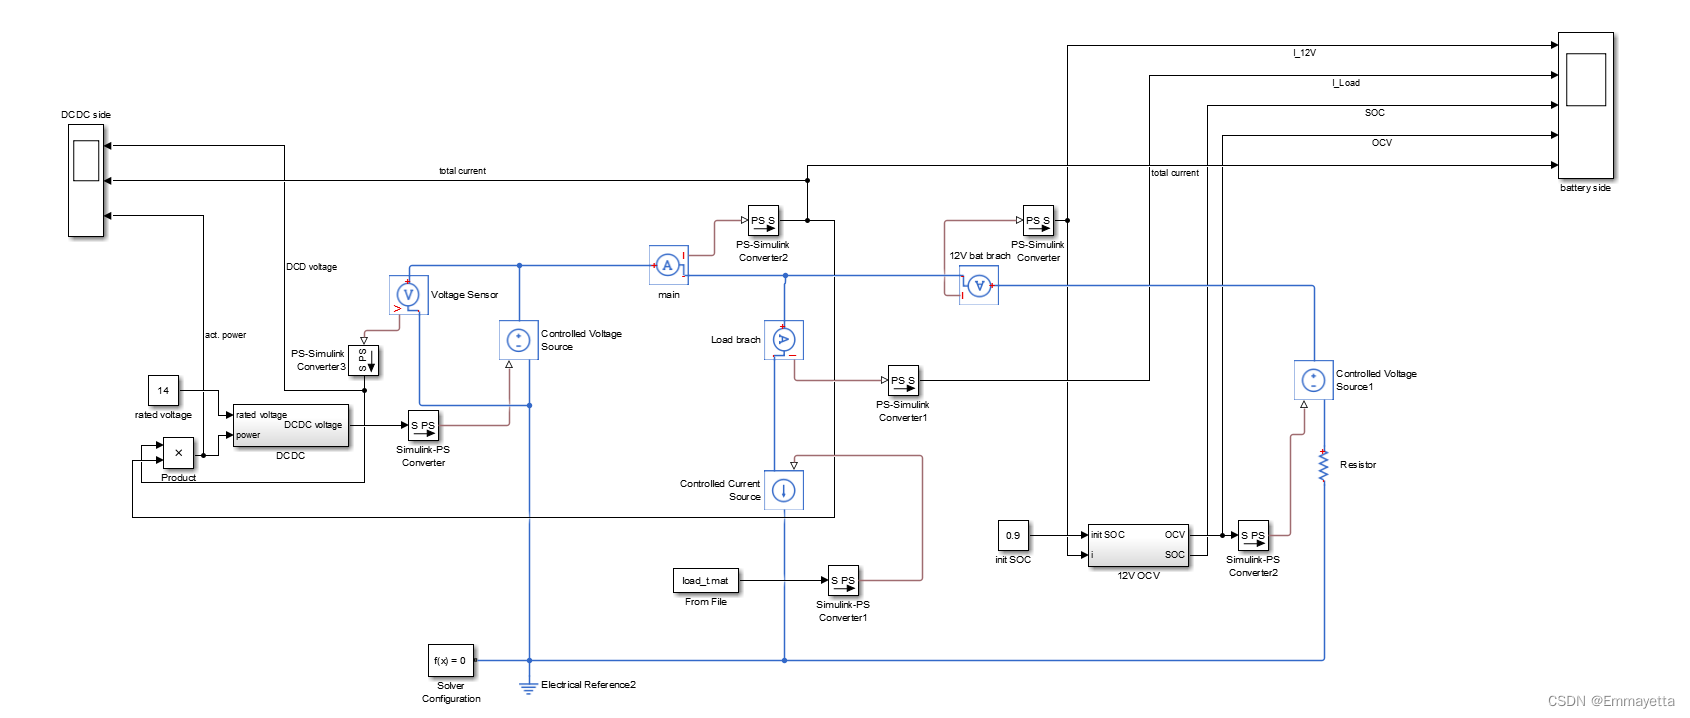Select the Simulink-PS Converter2 block
Screen dimensions: 1690x718
1253,535
